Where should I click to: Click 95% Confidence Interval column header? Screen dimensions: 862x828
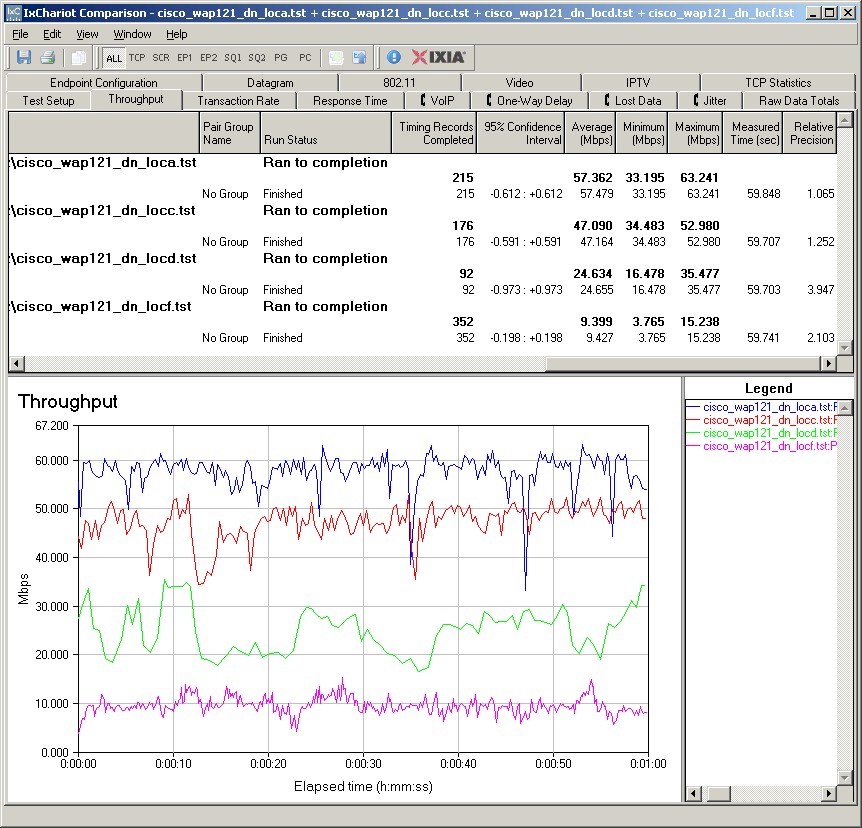click(x=520, y=133)
